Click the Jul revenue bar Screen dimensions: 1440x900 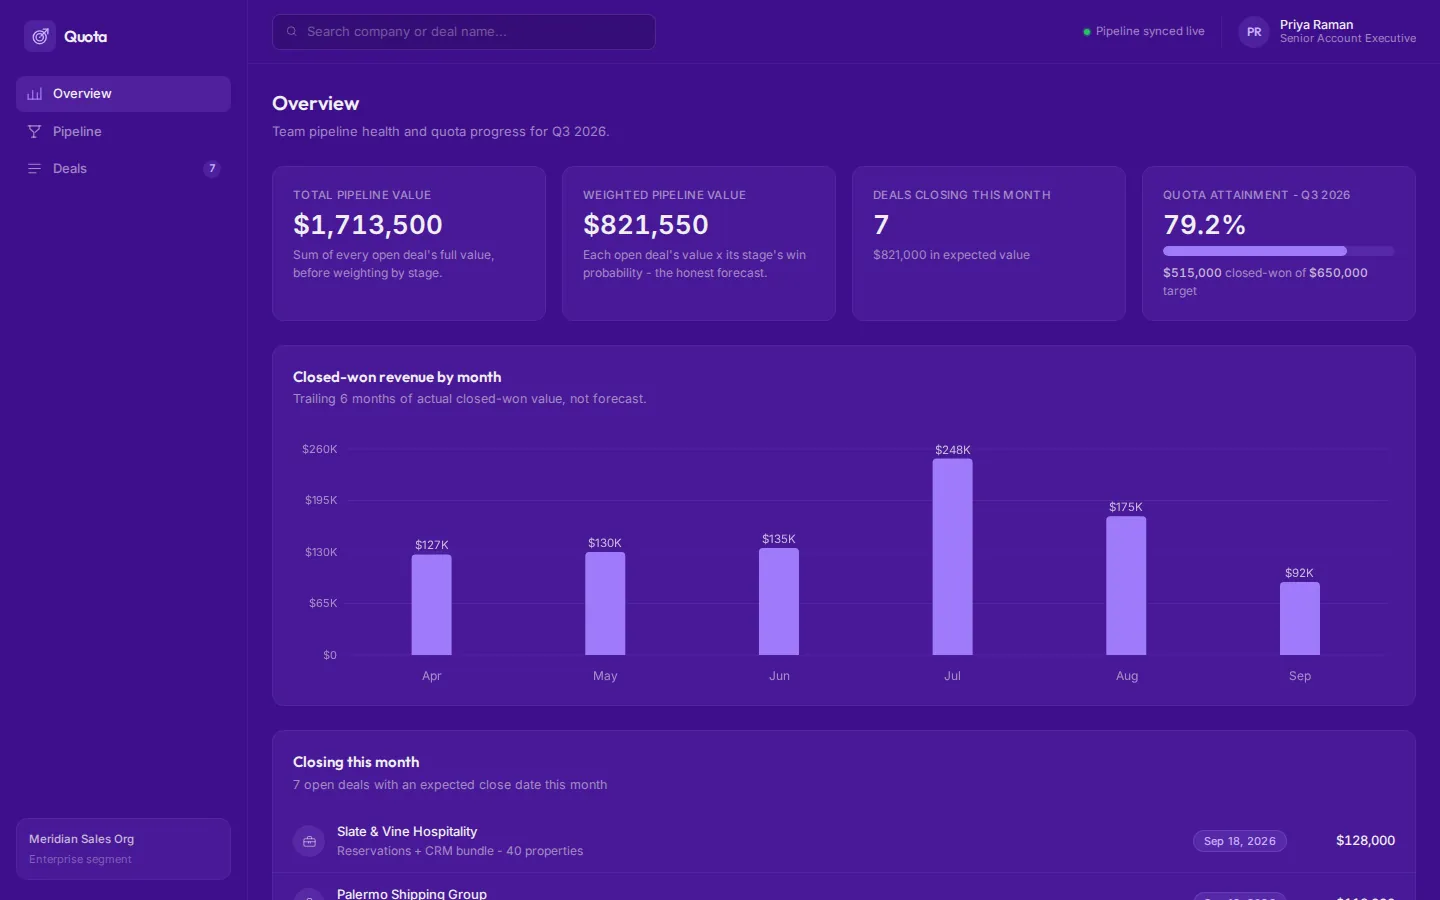(x=952, y=557)
